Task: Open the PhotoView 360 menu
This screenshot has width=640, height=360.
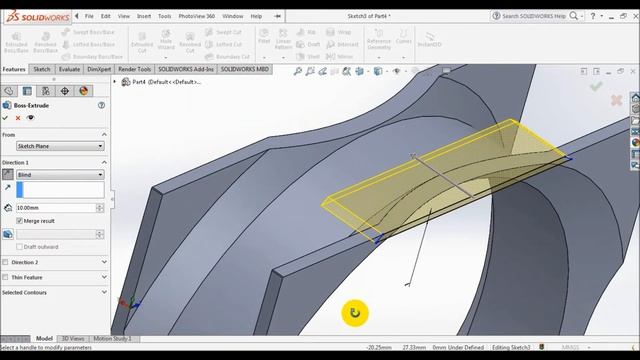Action: tap(197, 16)
